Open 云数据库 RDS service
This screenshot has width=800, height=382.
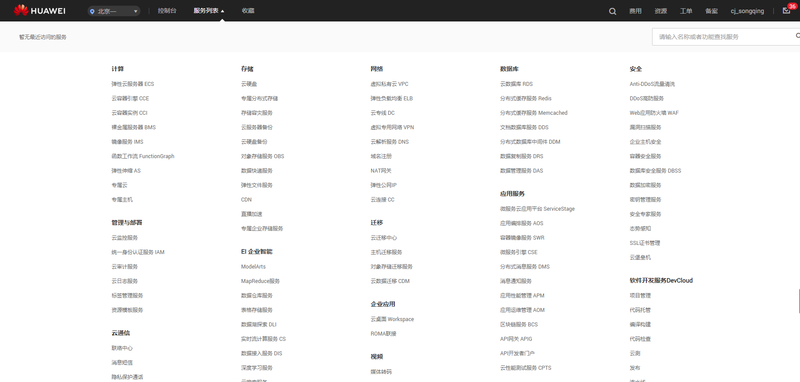coord(516,84)
